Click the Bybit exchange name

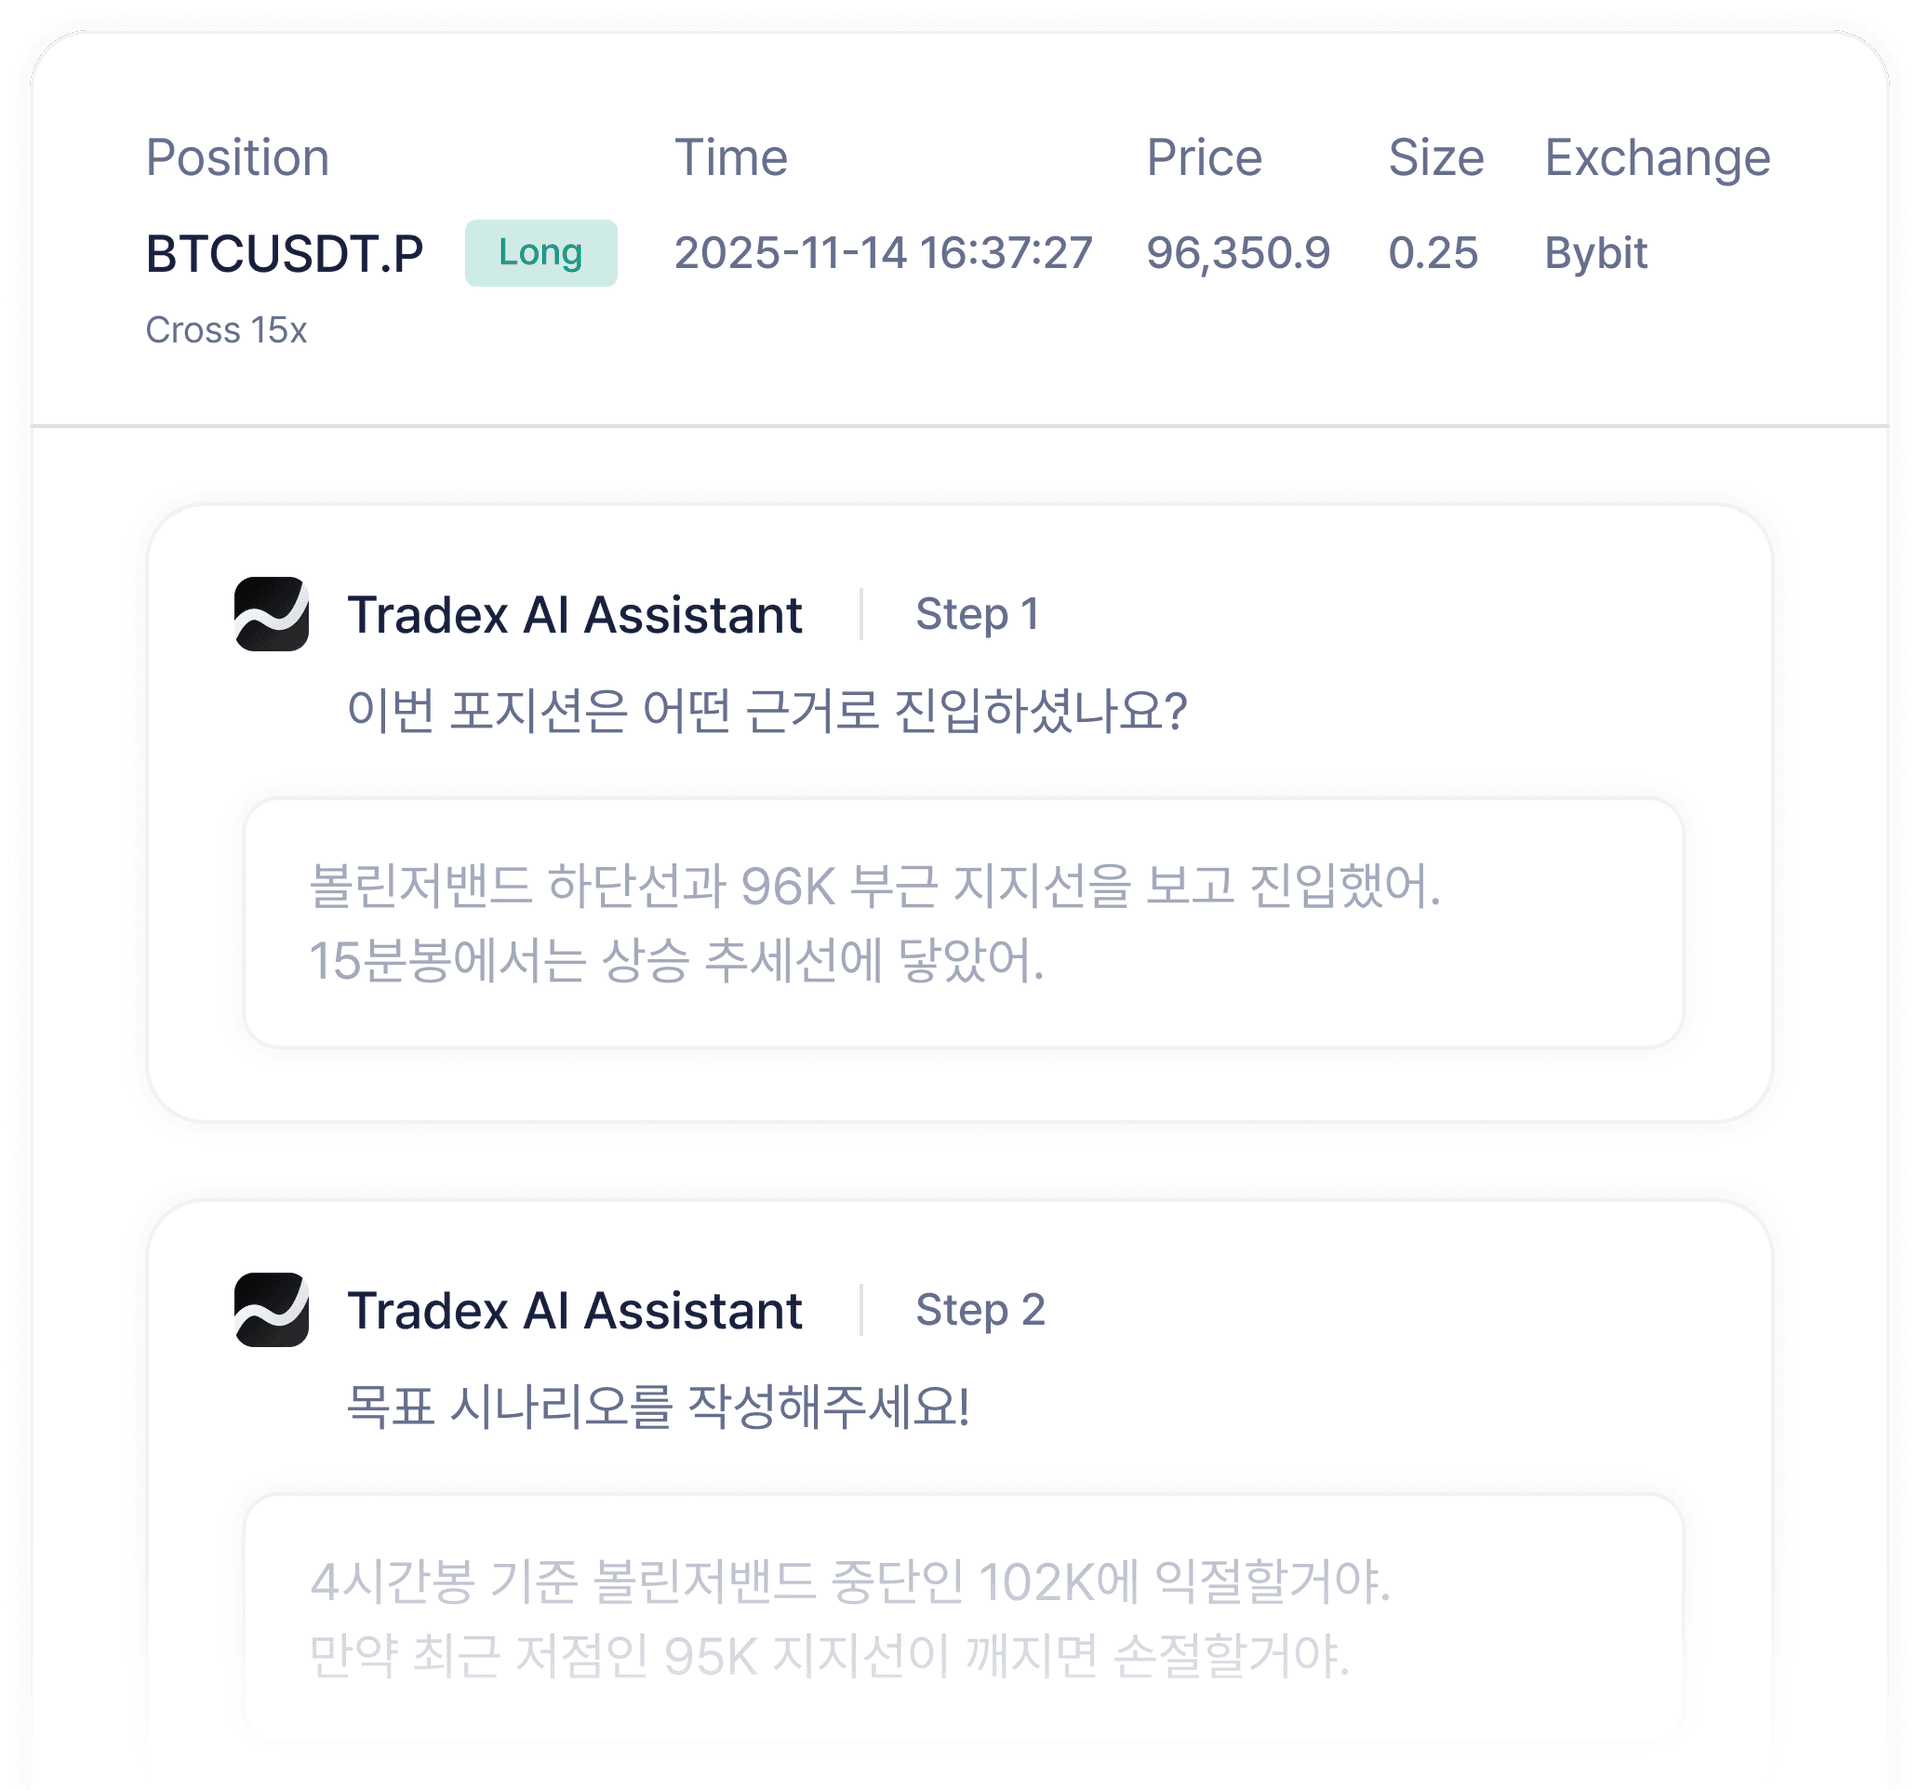click(x=1594, y=253)
